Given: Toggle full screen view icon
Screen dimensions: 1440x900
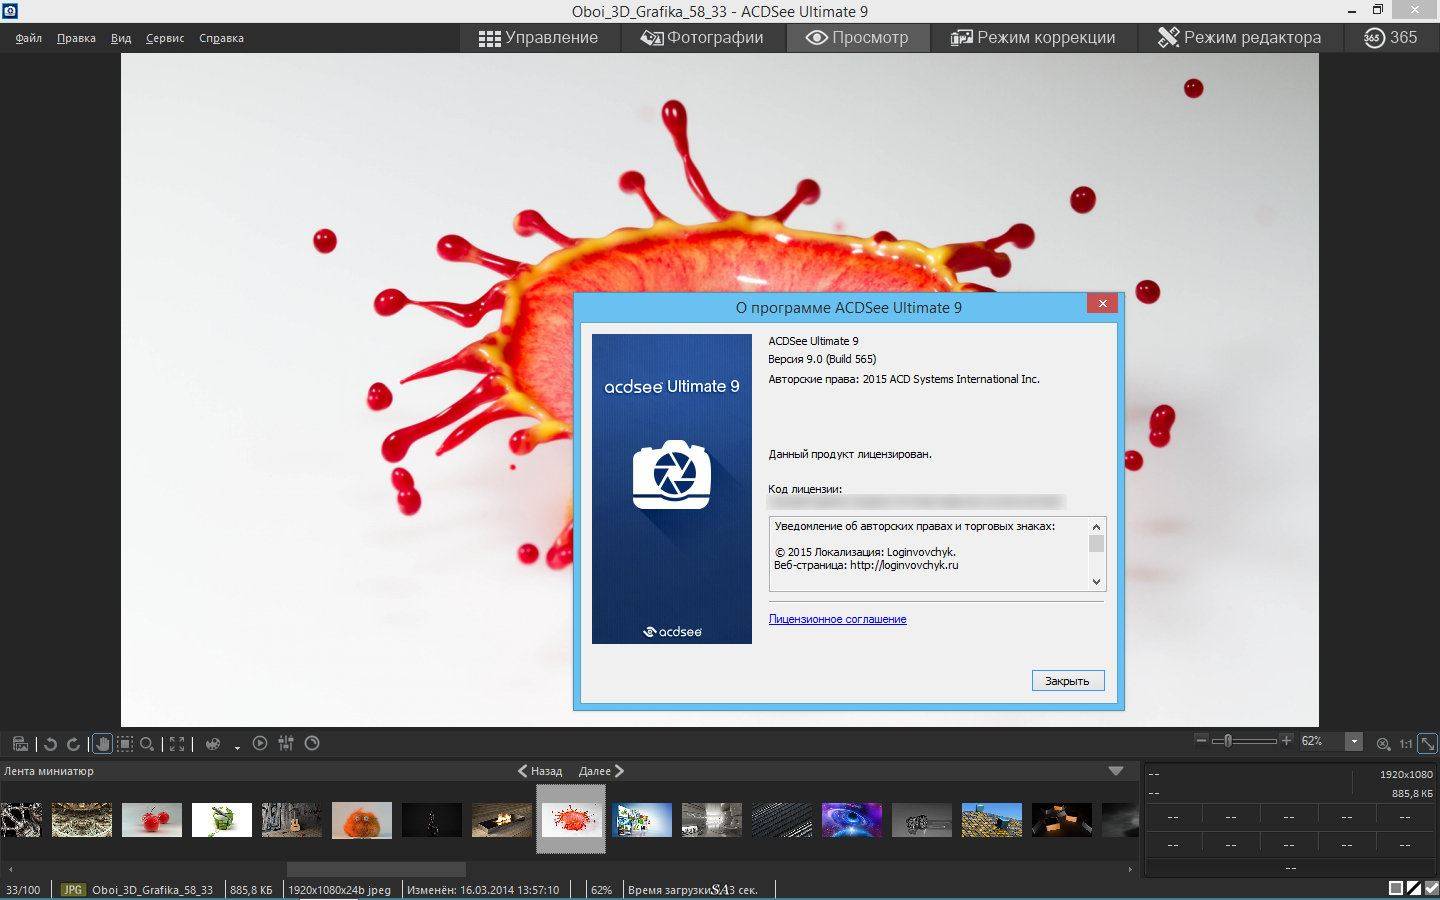Looking at the screenshot, I should [x=177, y=744].
